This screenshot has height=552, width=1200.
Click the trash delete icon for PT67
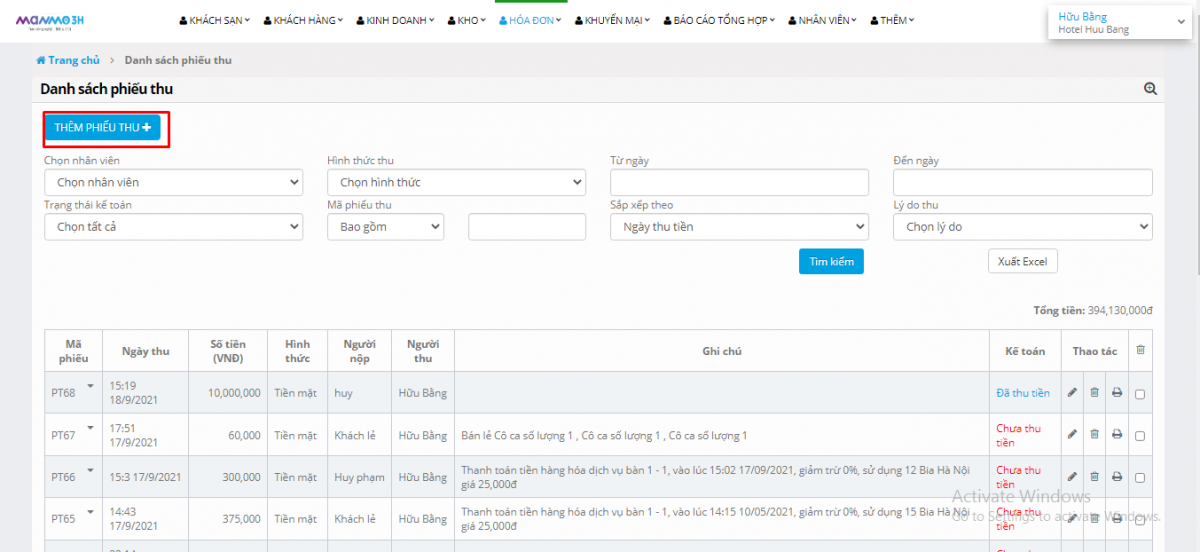pos(1094,435)
